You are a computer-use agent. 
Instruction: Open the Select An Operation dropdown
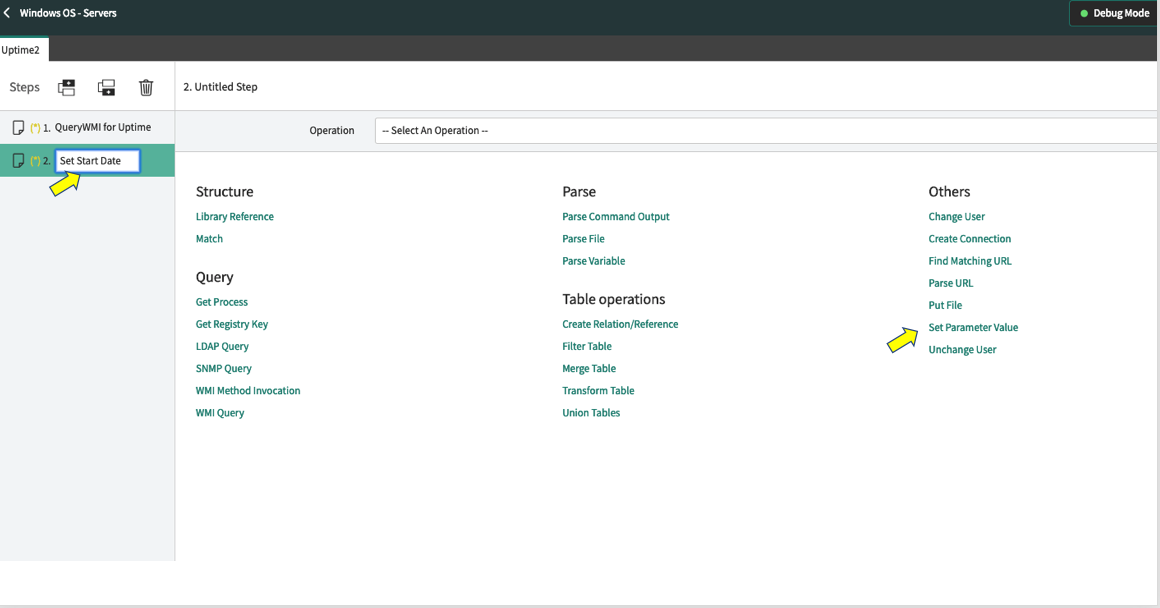click(766, 130)
